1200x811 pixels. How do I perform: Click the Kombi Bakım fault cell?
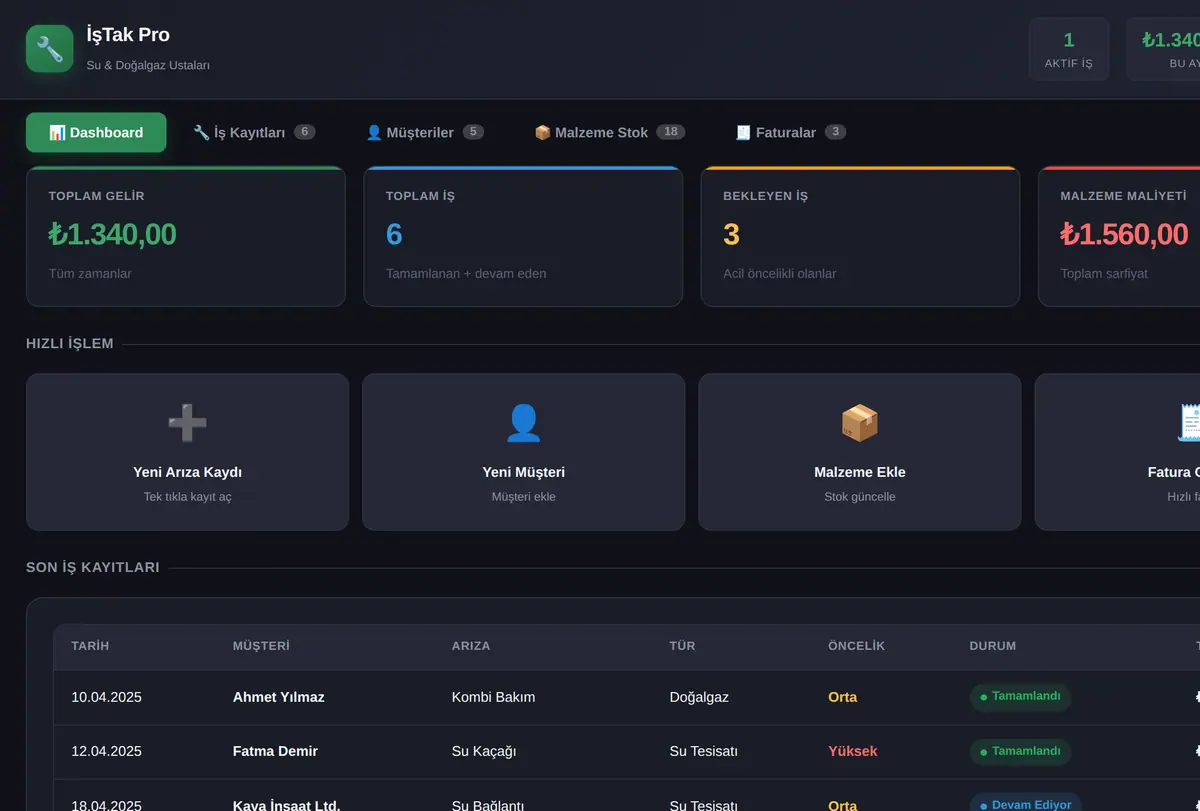(493, 697)
